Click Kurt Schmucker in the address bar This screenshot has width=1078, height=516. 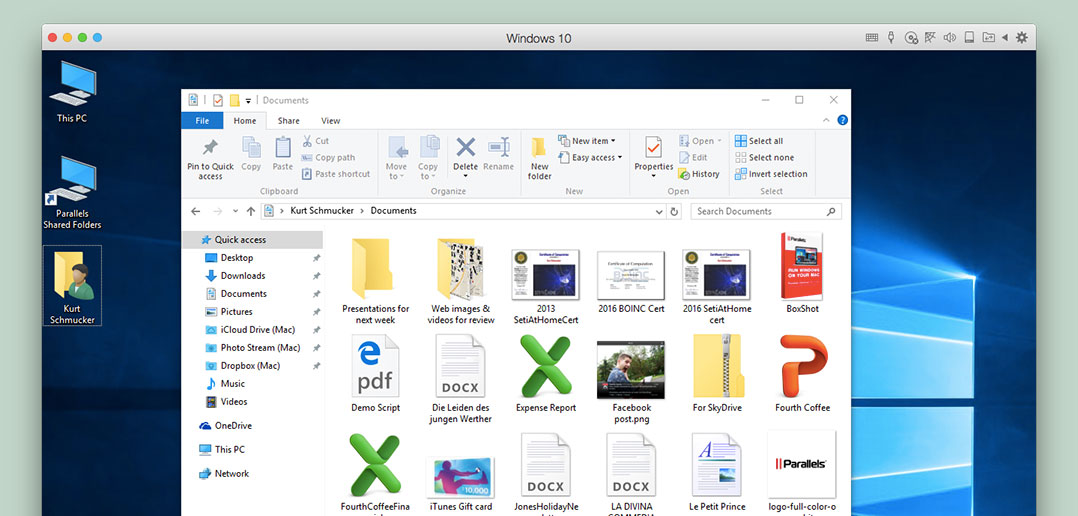322,211
